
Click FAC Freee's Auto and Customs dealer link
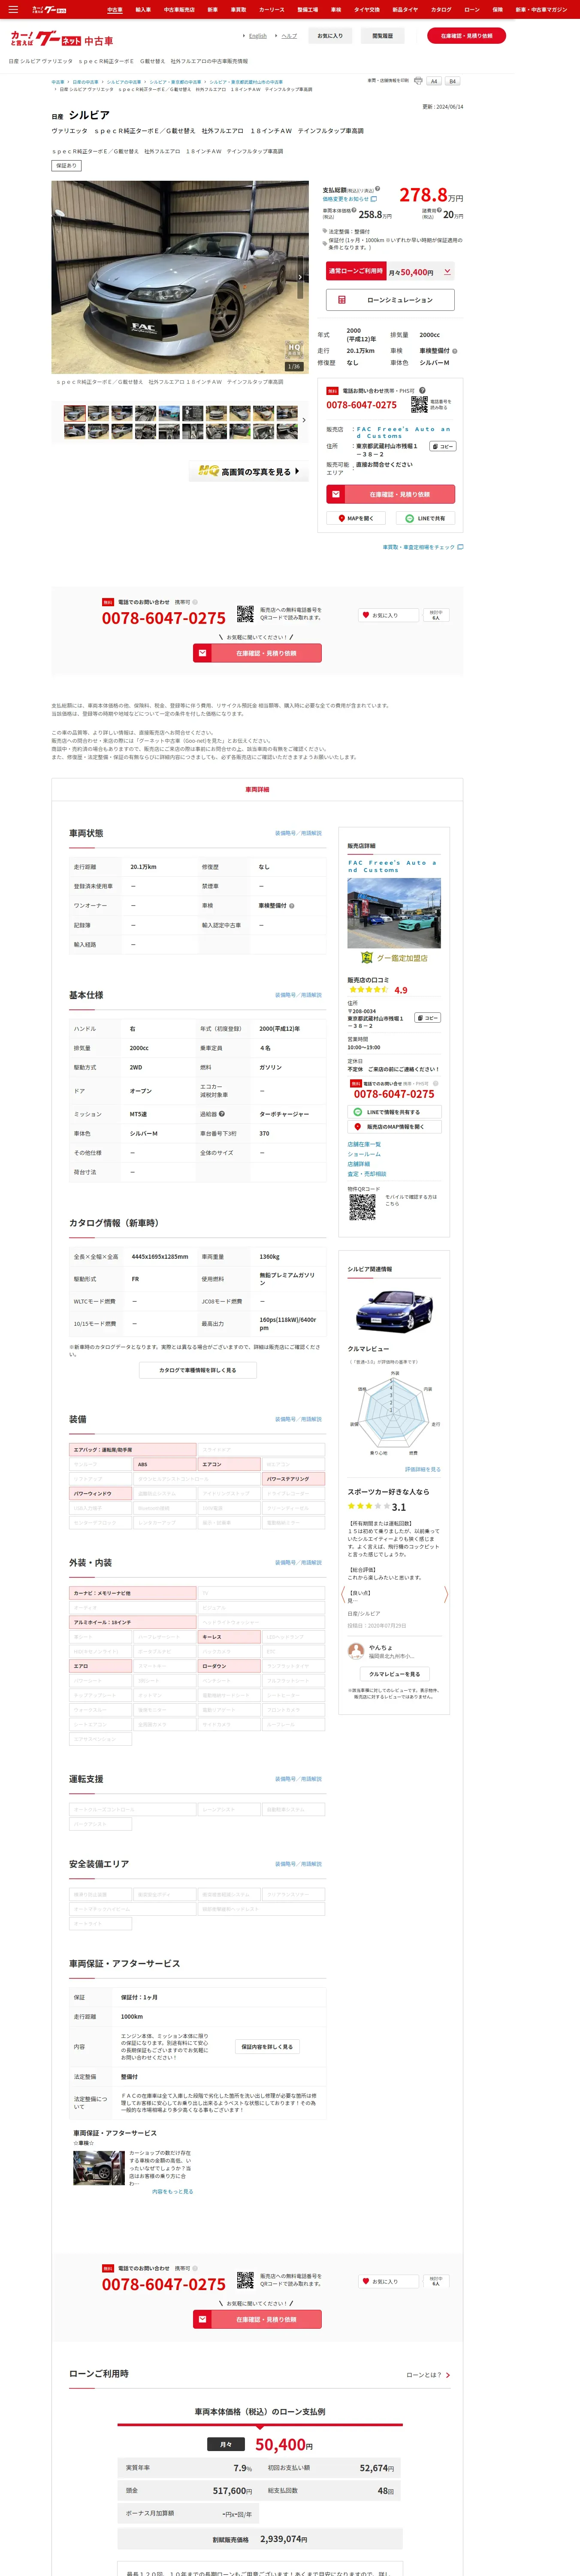tap(403, 433)
